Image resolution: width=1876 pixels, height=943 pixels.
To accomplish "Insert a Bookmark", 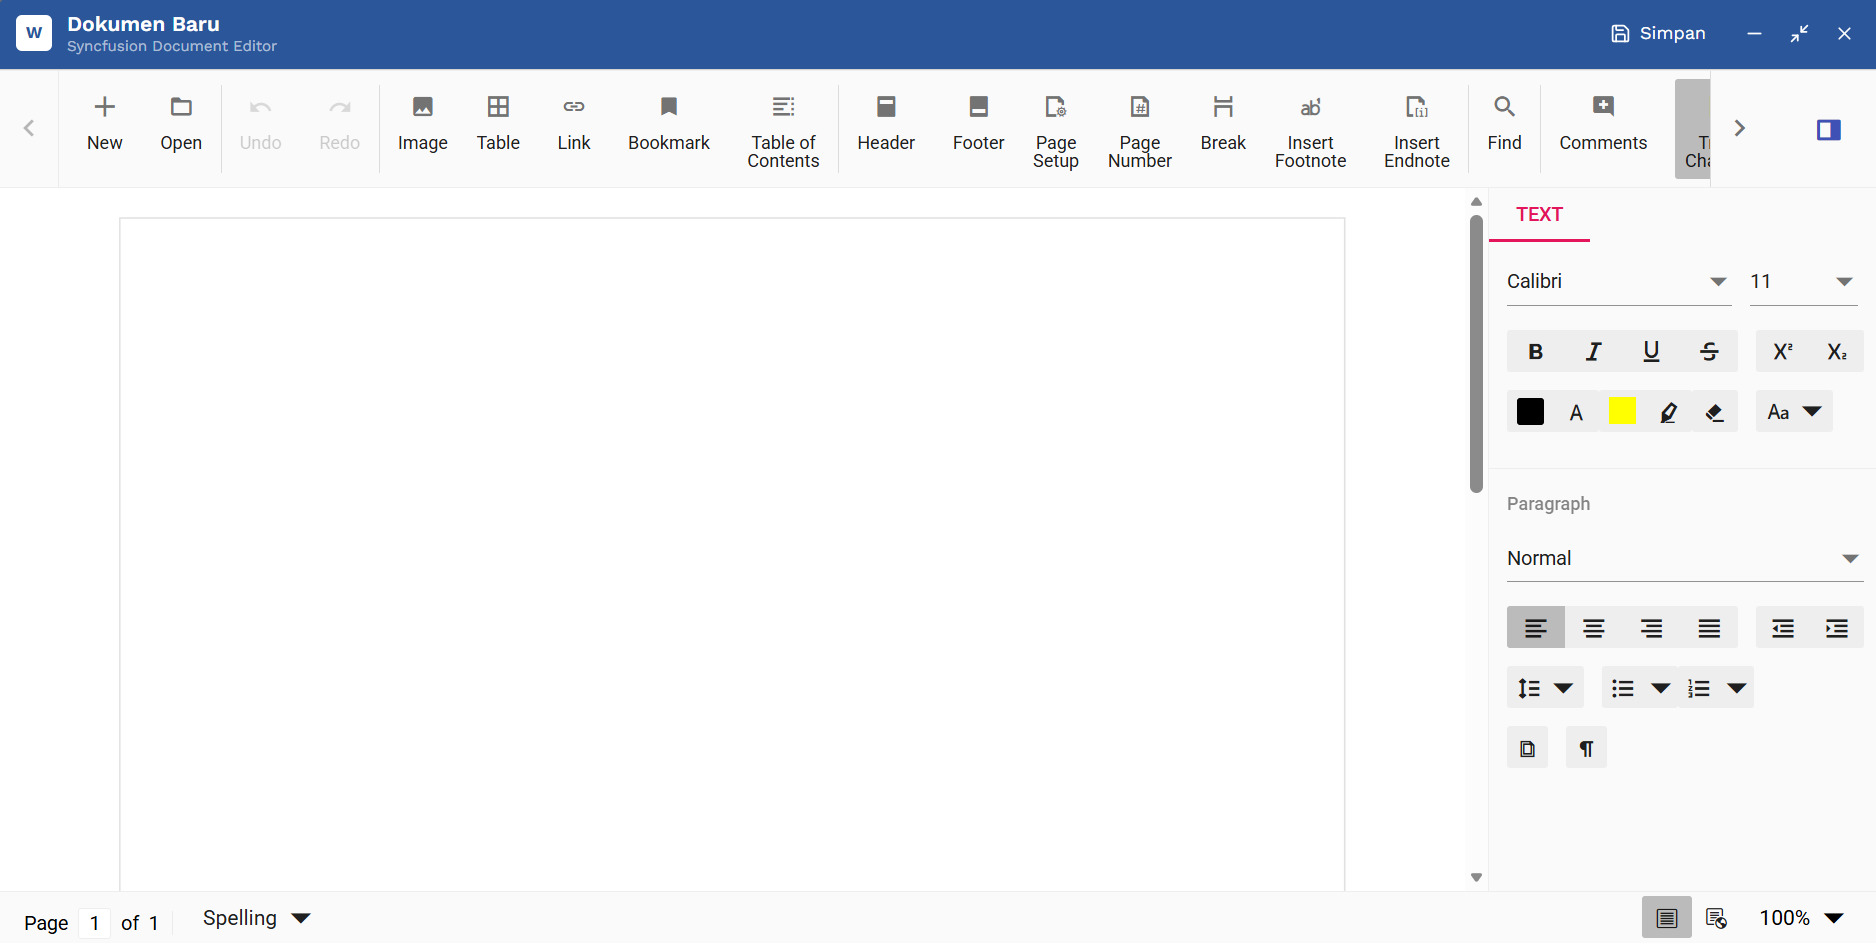I will 669,126.
